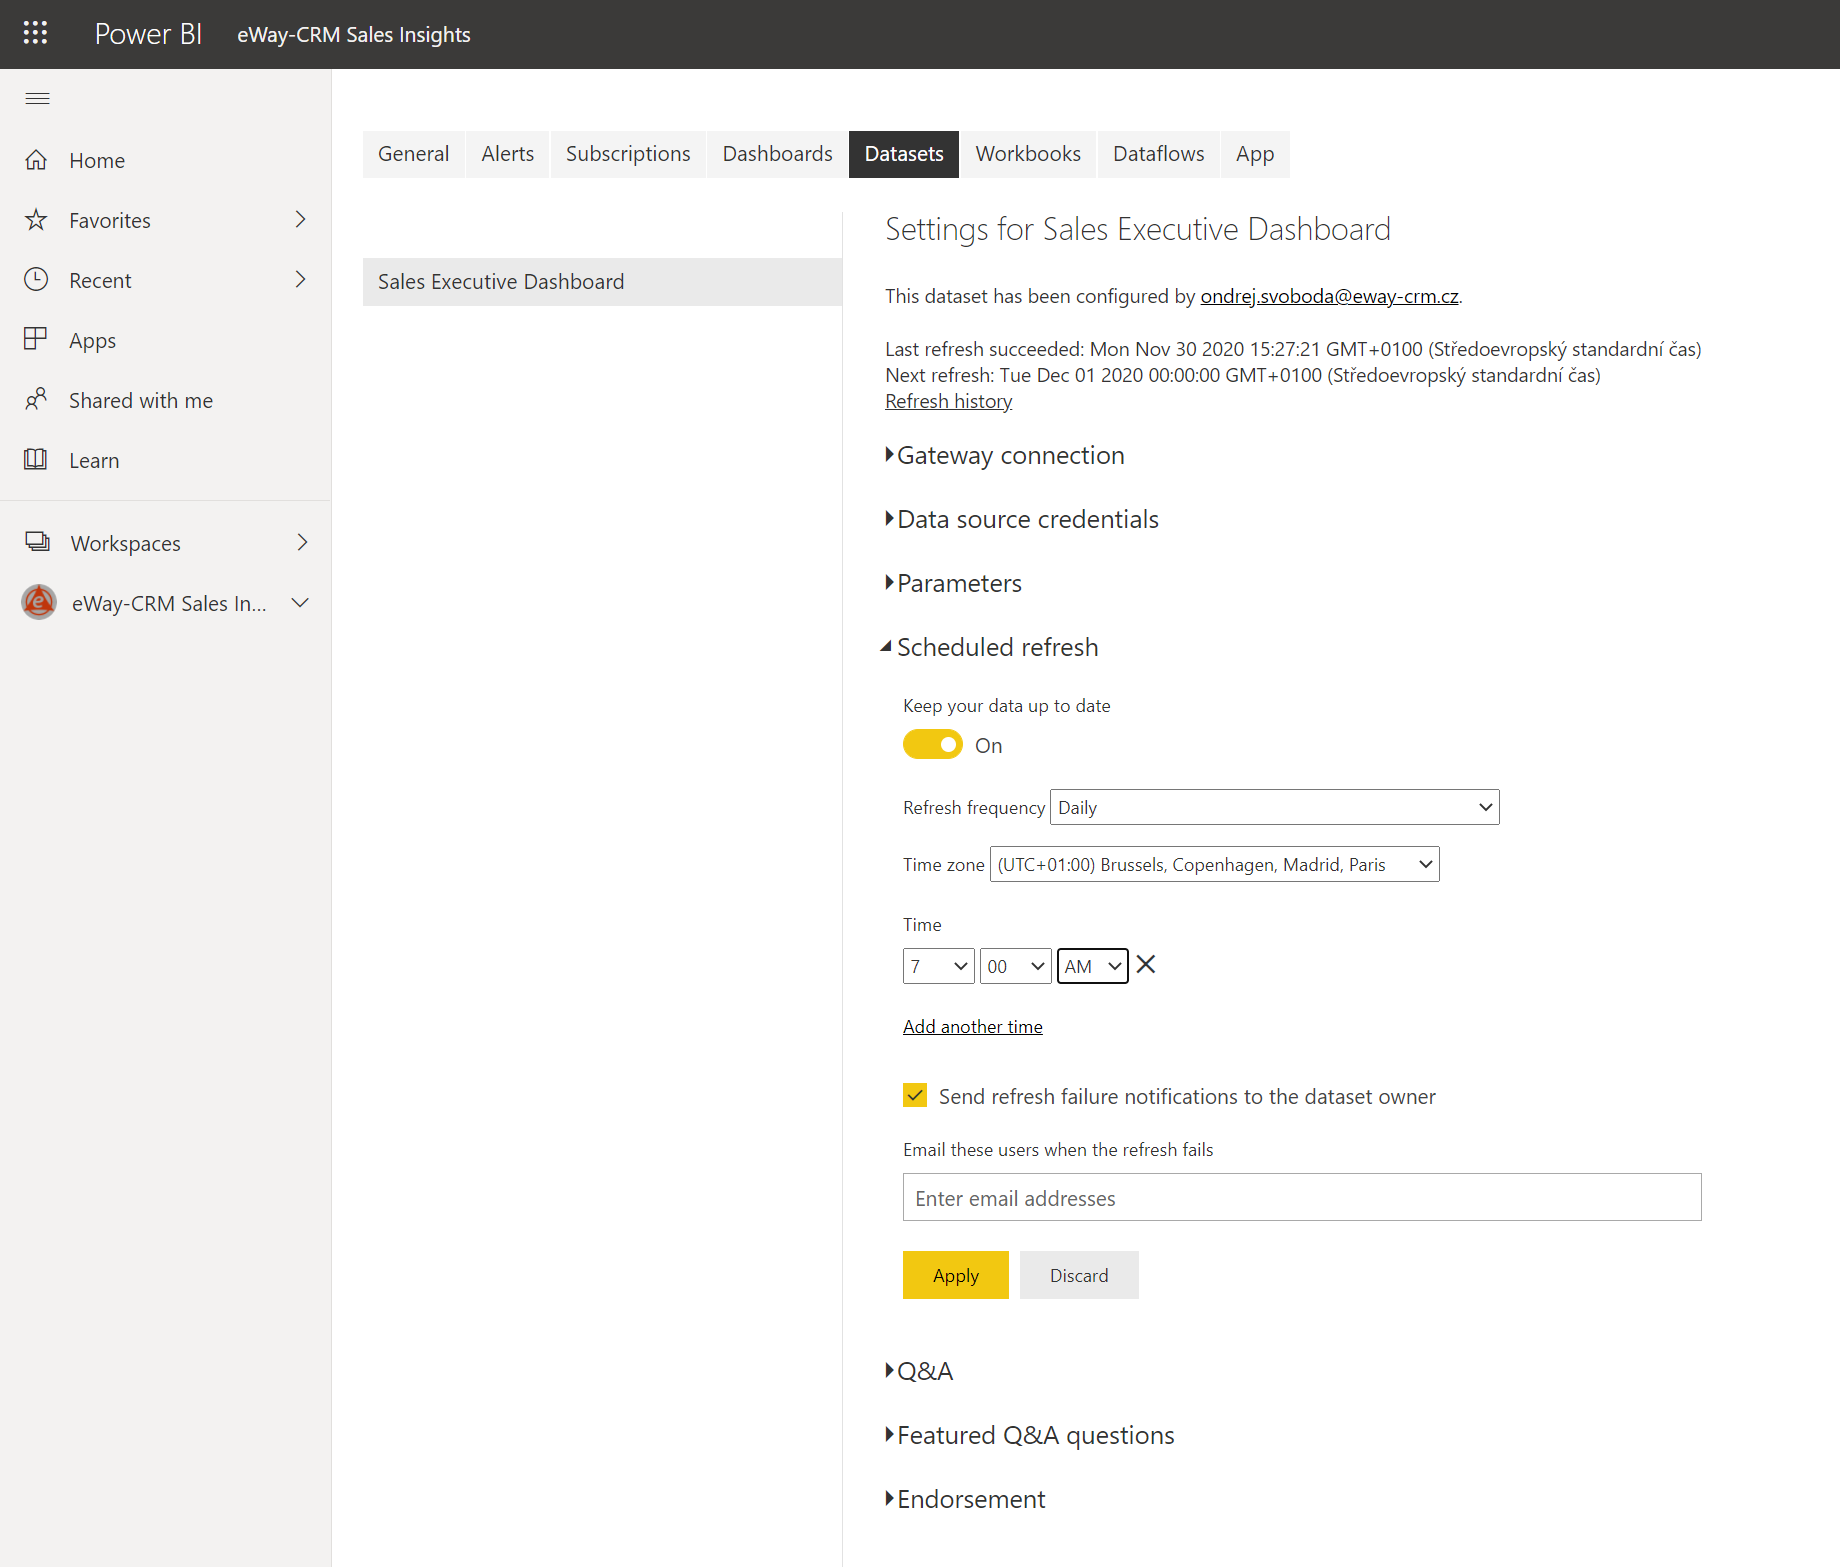The height and width of the screenshot is (1567, 1840).
Task: Open the minutes dropdown showing 00
Action: [x=1016, y=966]
